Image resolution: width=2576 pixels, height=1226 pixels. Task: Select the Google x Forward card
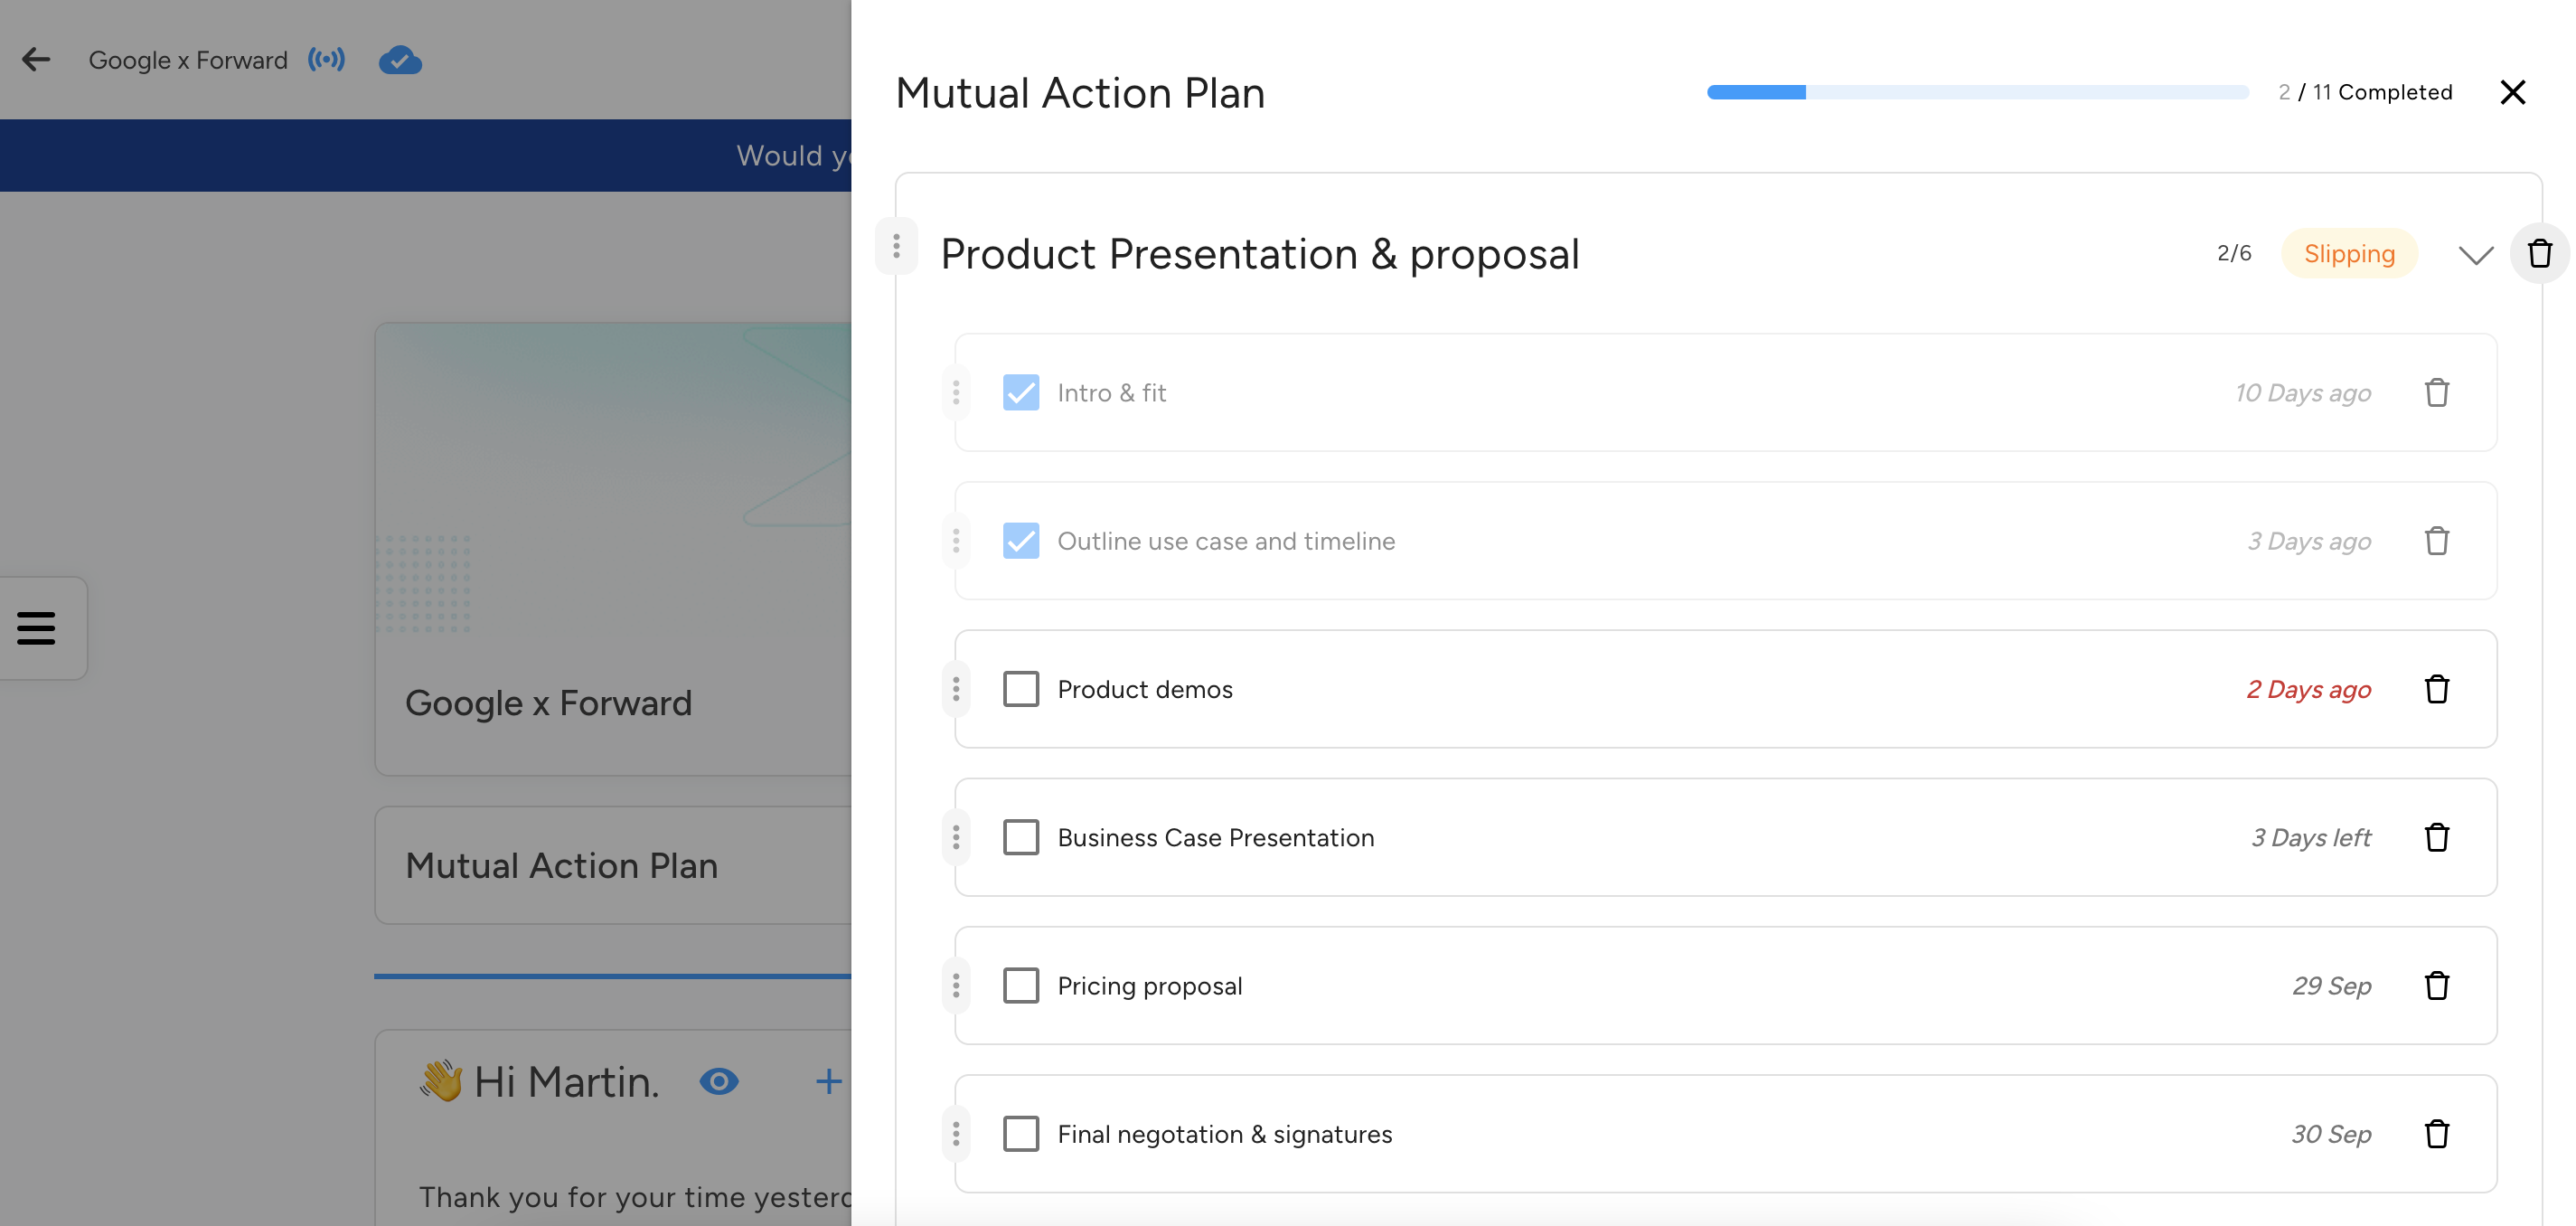click(548, 702)
